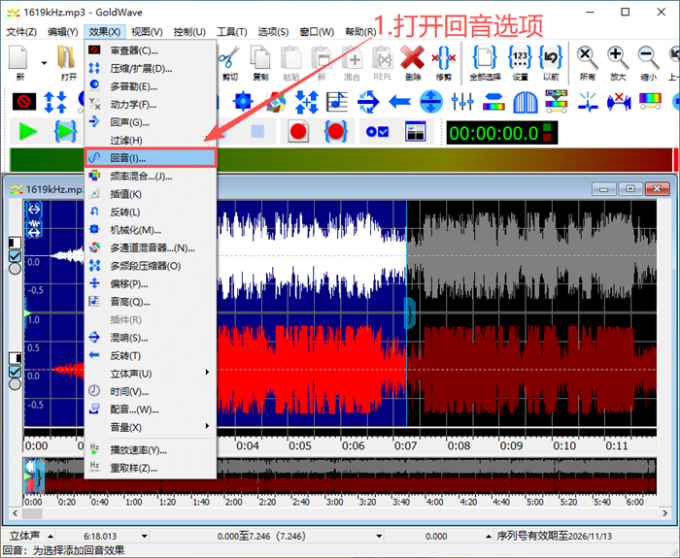The width and height of the screenshot is (680, 558).
Task: Open the arrow next to 0.000 in status bar
Action: point(488,536)
